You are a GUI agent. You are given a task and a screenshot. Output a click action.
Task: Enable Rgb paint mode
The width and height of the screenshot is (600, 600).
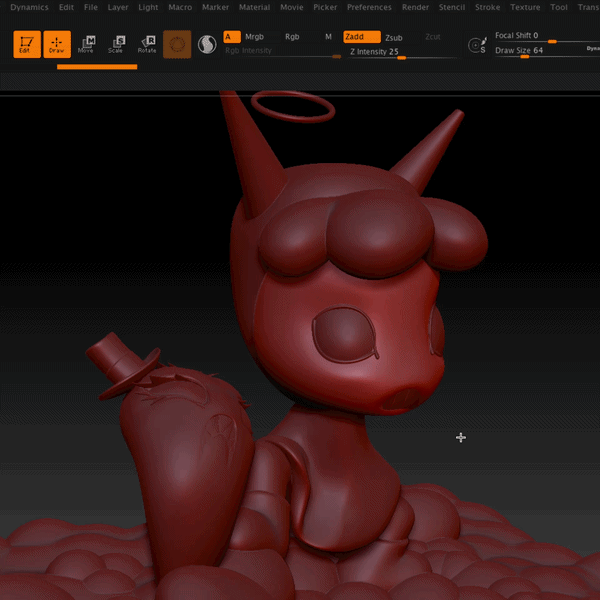(292, 37)
